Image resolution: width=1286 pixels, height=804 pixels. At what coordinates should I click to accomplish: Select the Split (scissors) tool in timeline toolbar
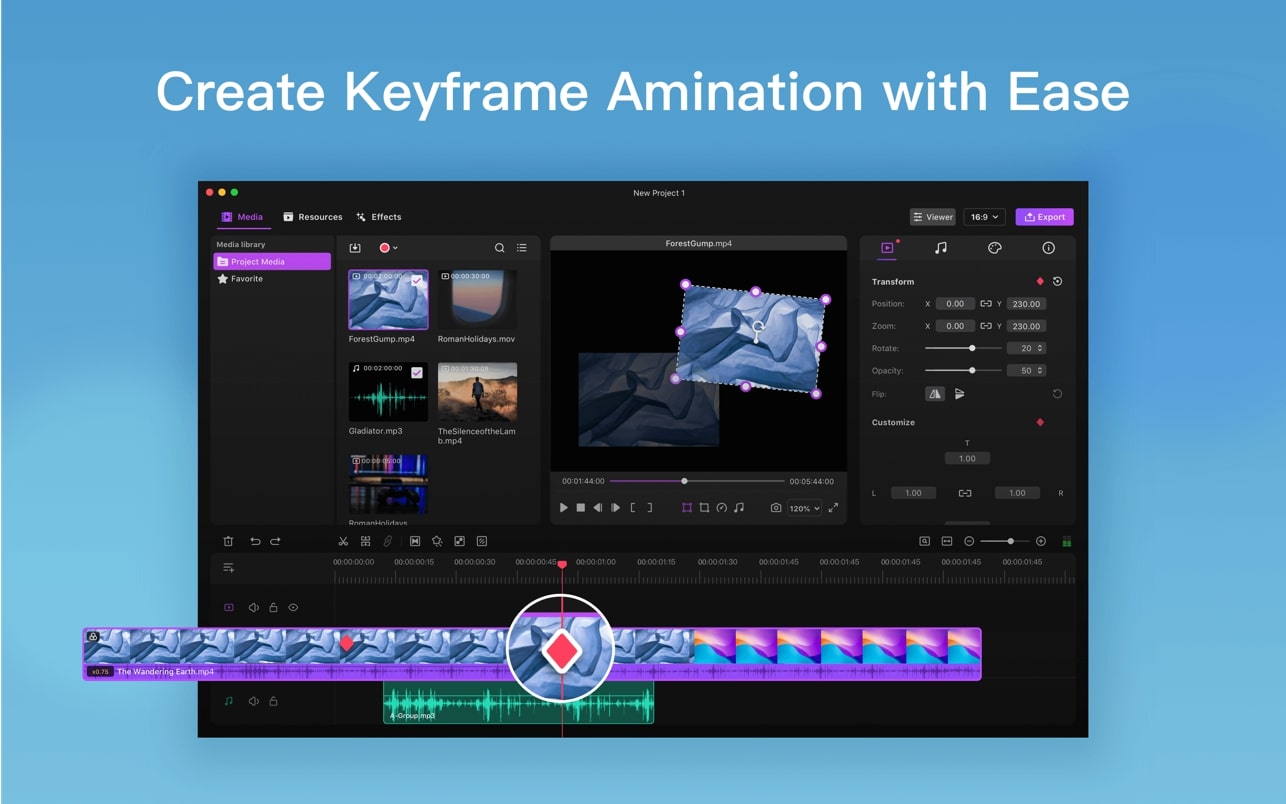[344, 541]
